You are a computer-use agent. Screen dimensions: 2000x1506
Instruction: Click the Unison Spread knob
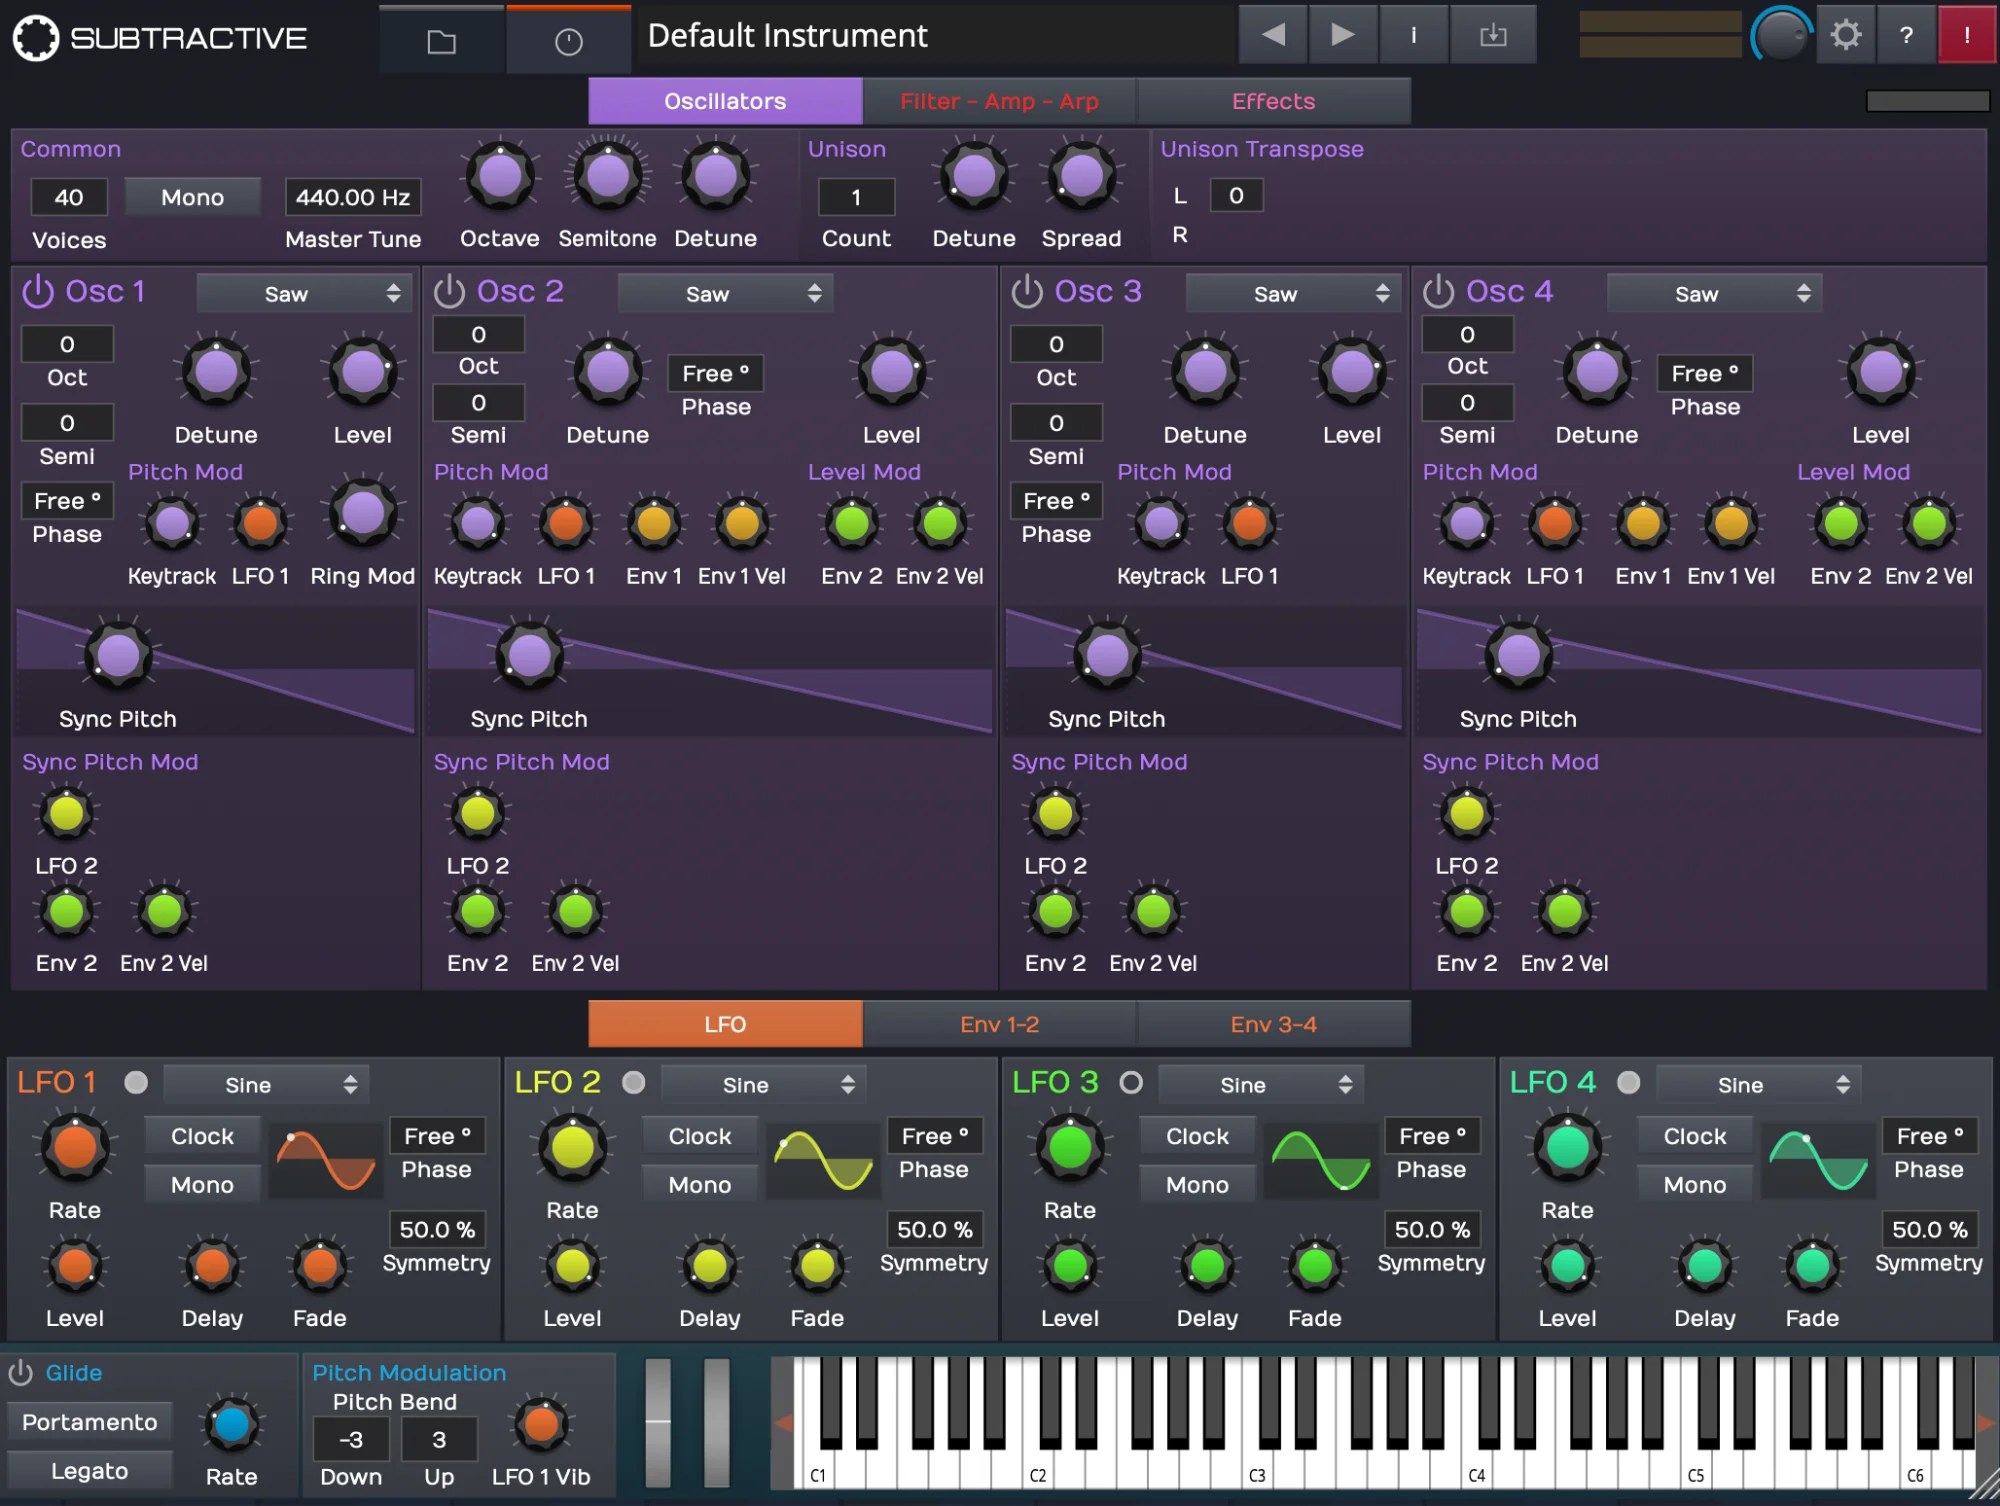1081,177
